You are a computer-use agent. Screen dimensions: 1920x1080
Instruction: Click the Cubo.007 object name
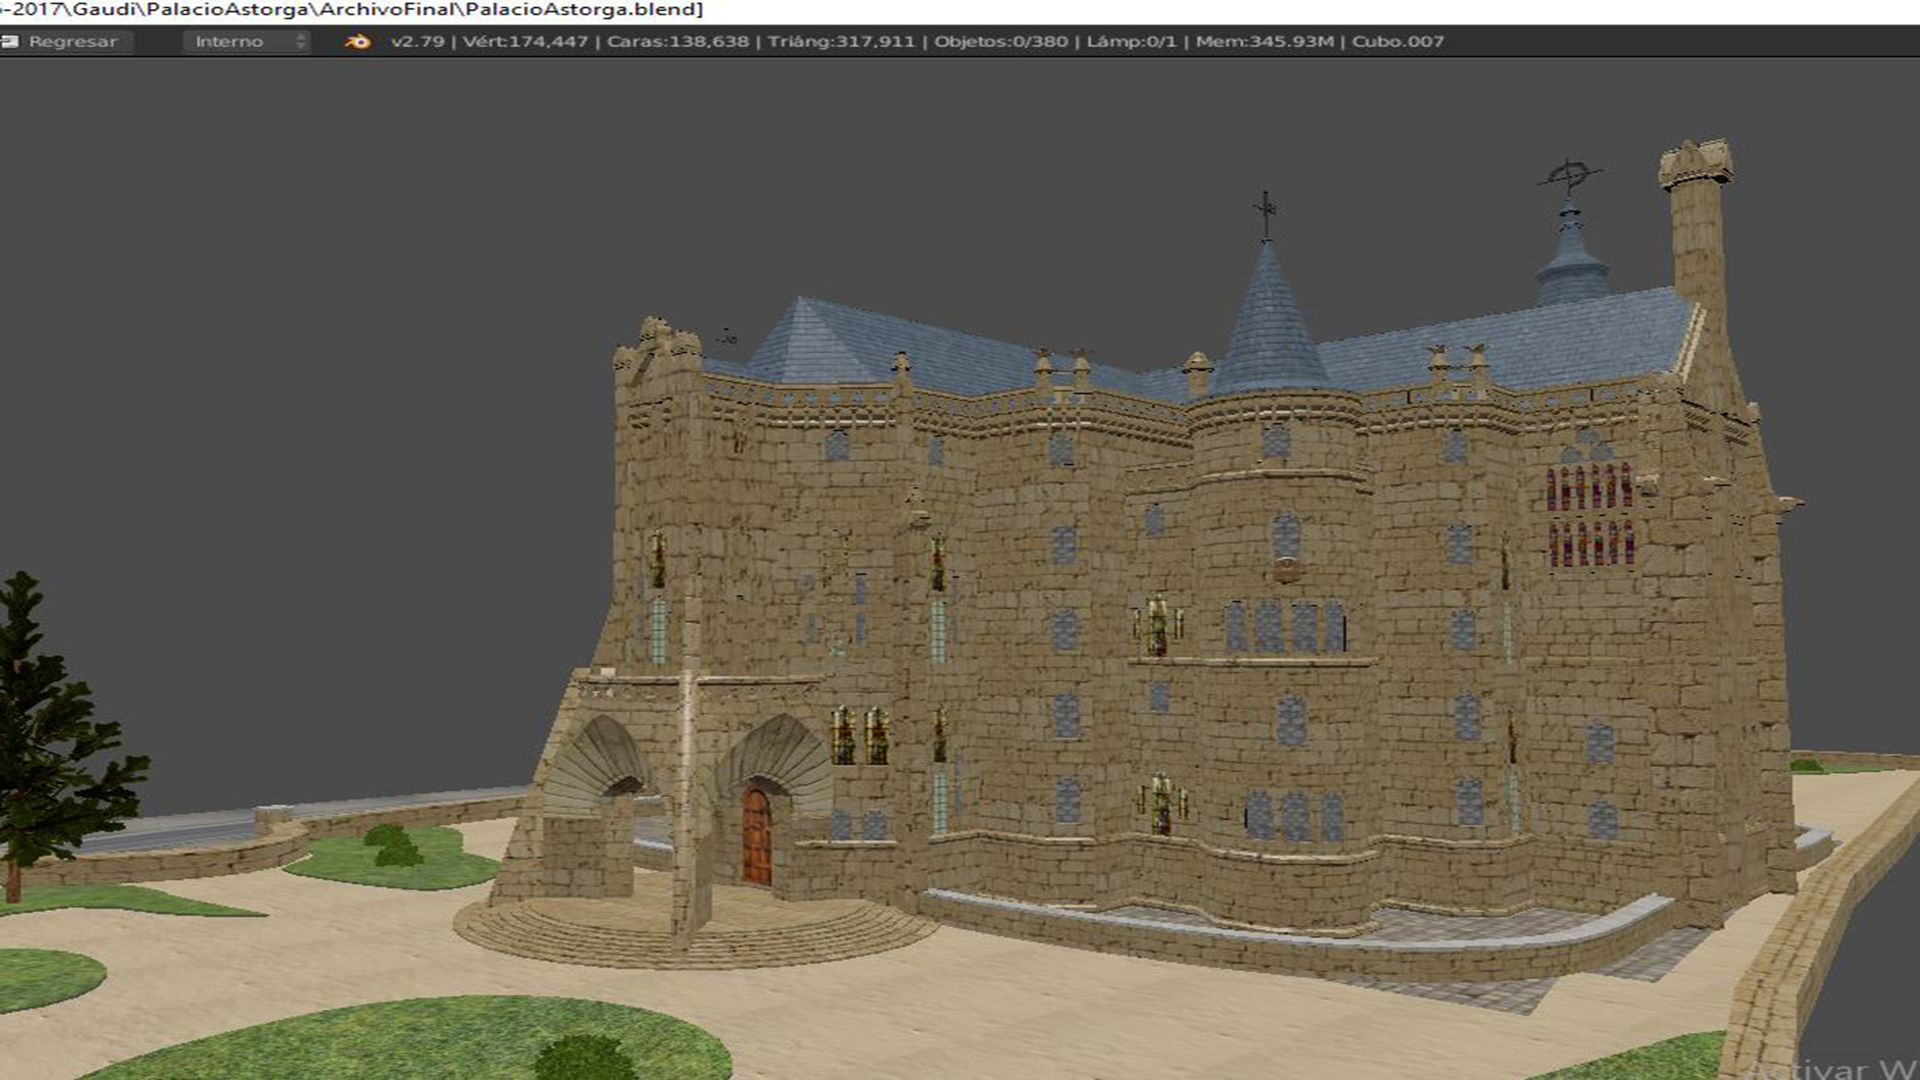[x=1398, y=41]
